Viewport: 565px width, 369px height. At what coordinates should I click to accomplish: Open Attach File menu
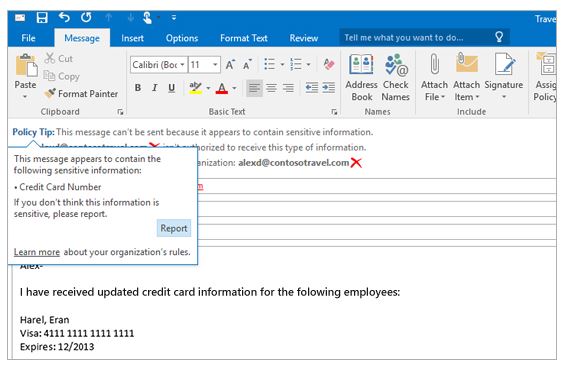[434, 77]
